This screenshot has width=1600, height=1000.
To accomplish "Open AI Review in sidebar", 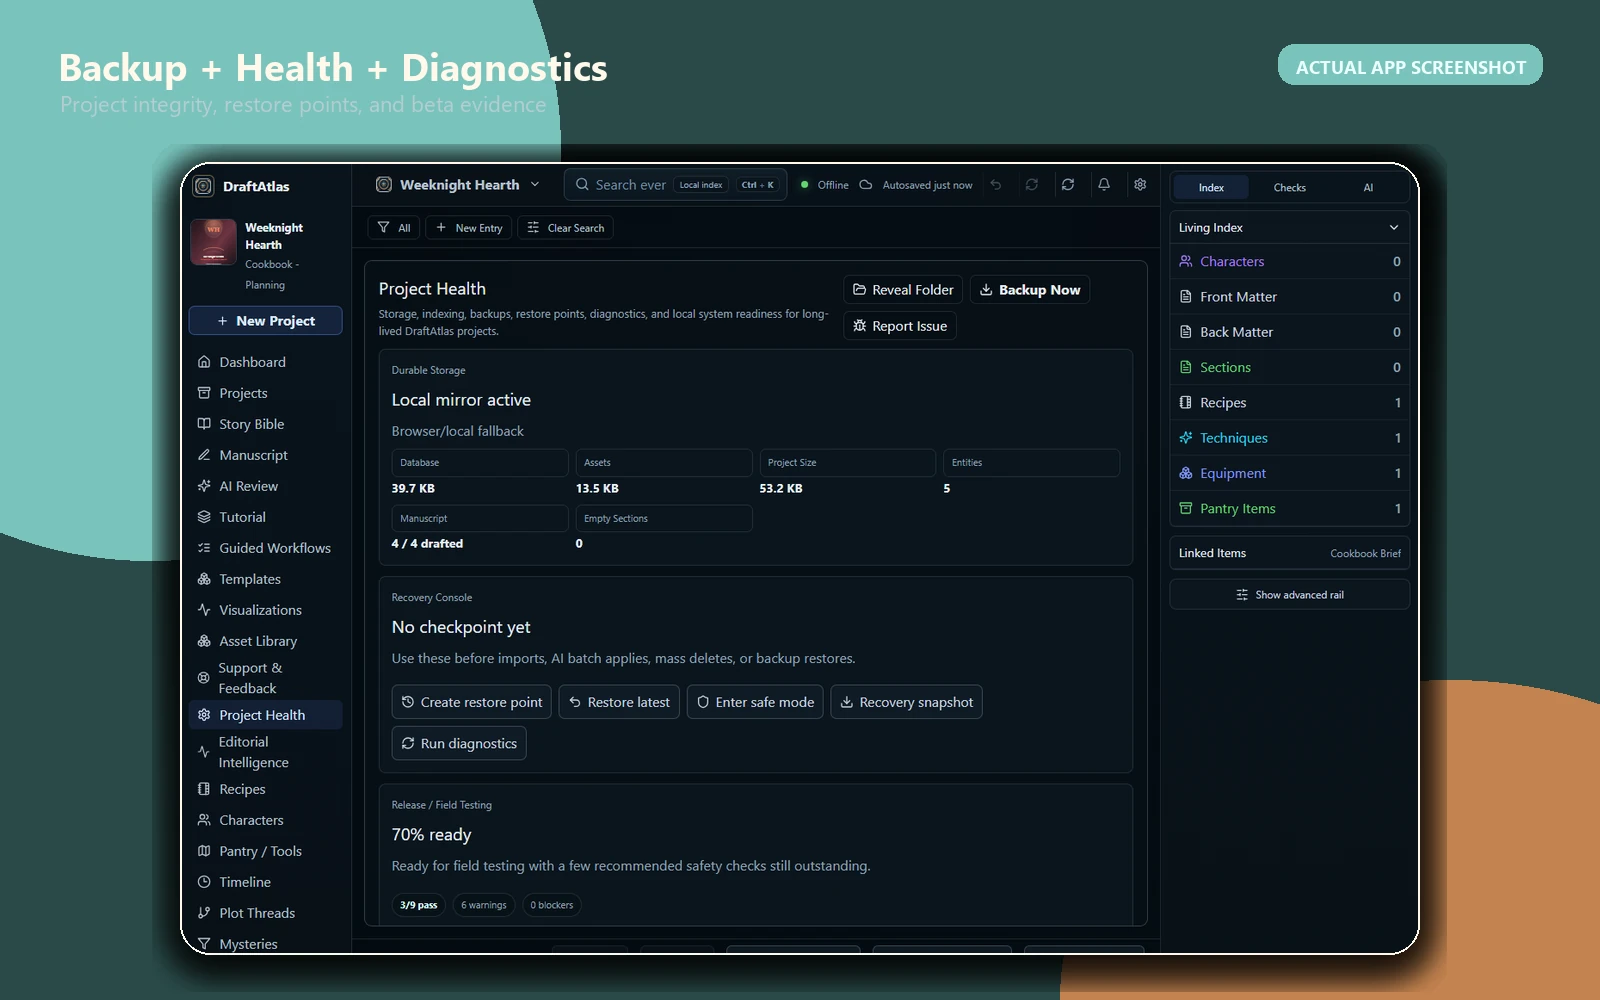I will tap(265, 486).
